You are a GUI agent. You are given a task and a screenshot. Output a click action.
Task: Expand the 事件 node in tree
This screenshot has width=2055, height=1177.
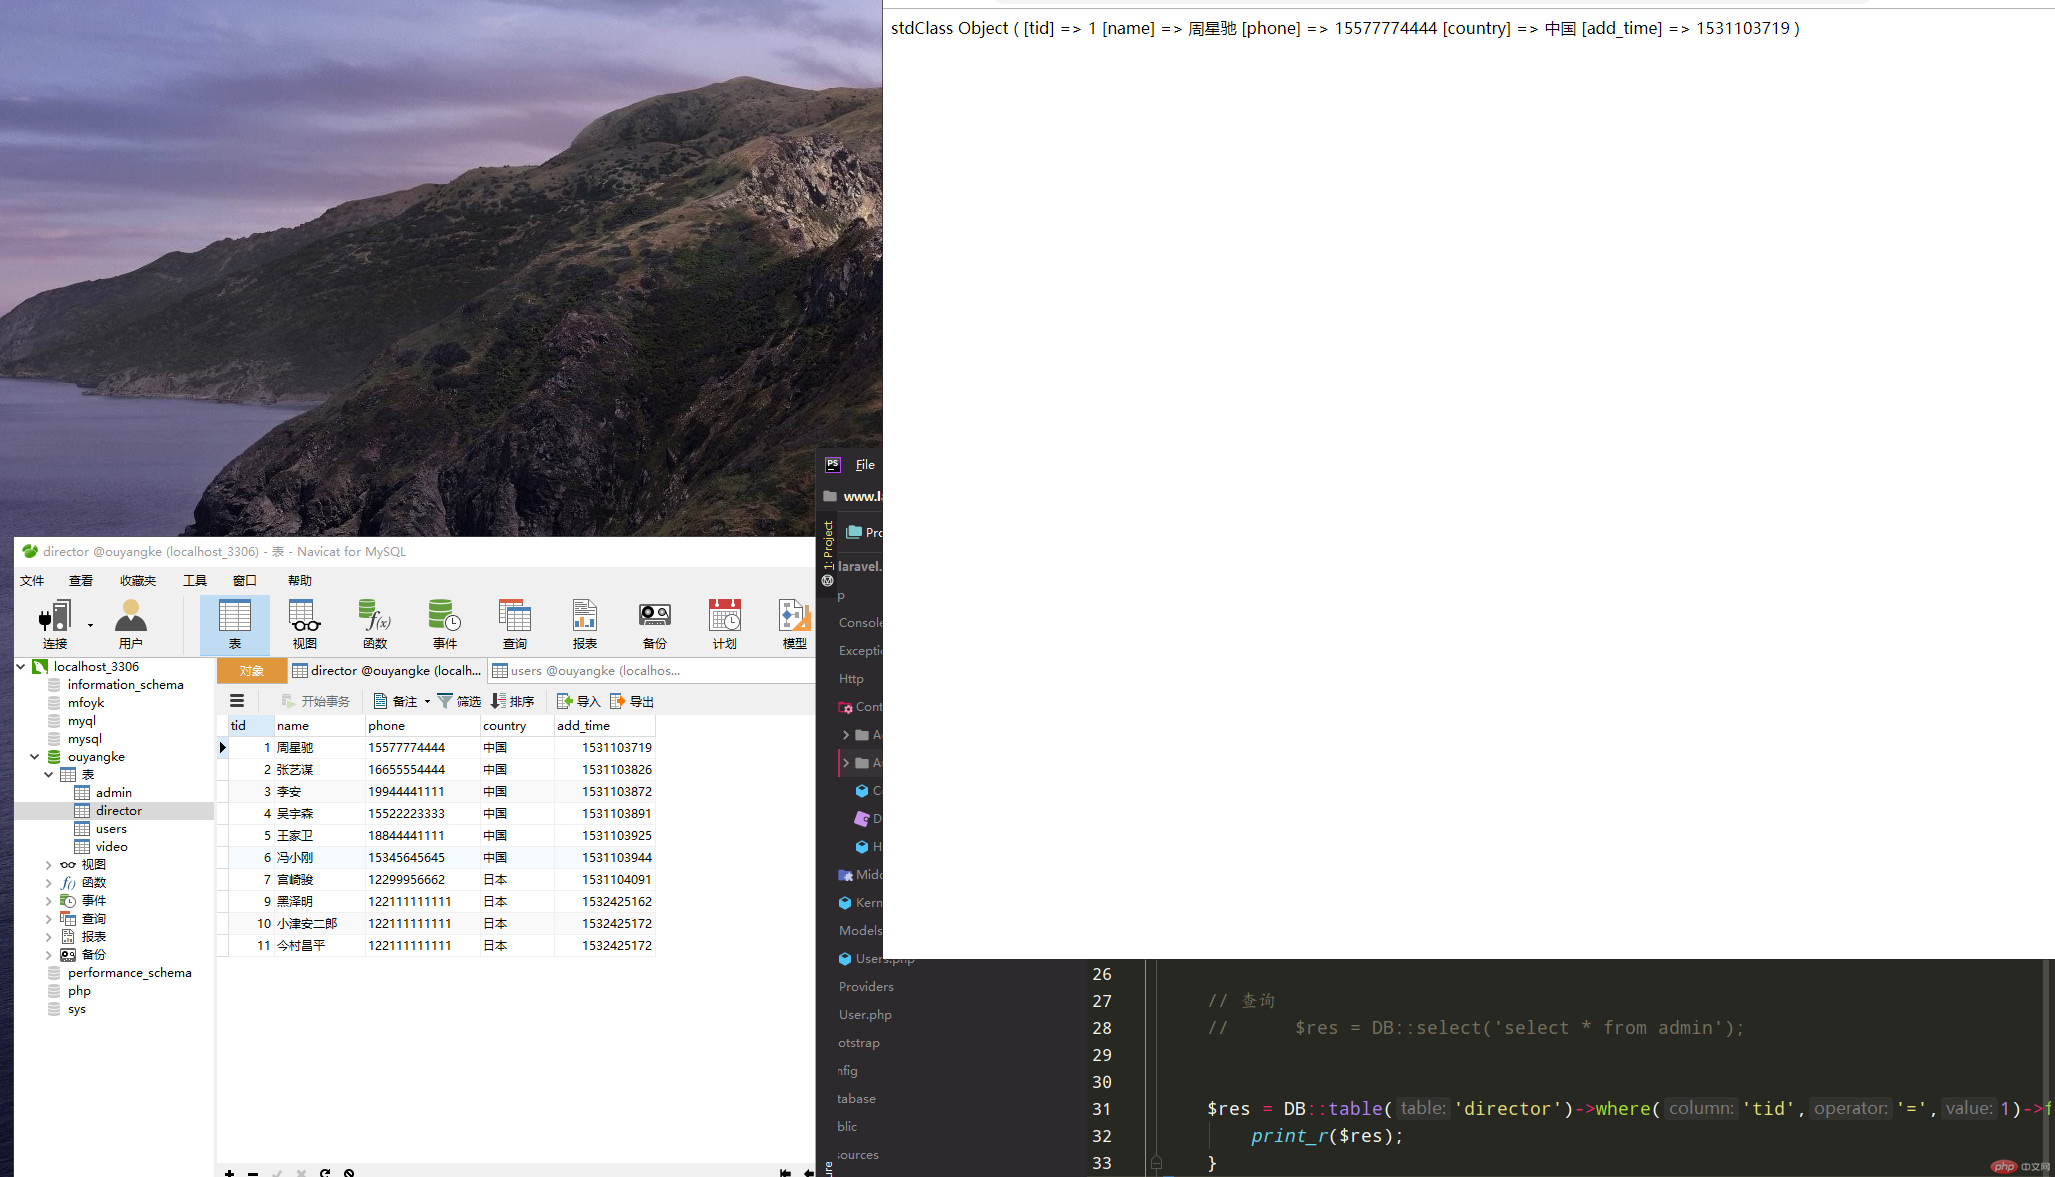(x=49, y=900)
